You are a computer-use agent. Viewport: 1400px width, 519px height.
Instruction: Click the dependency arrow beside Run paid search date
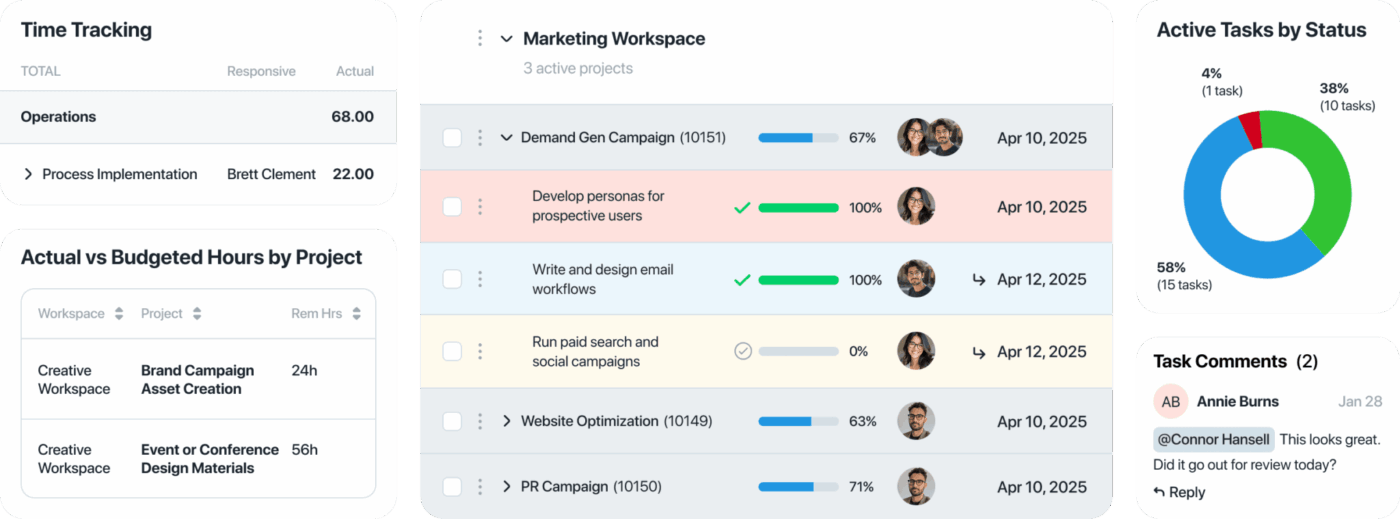(979, 351)
